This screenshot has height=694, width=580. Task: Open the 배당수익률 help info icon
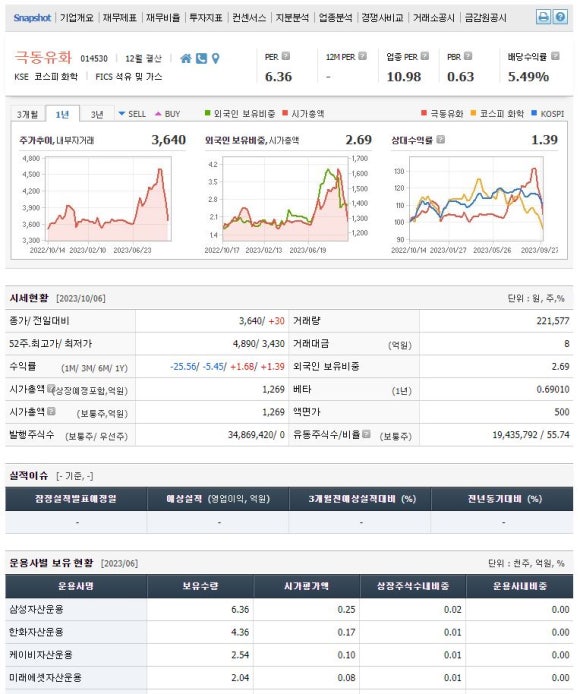click(x=555, y=56)
